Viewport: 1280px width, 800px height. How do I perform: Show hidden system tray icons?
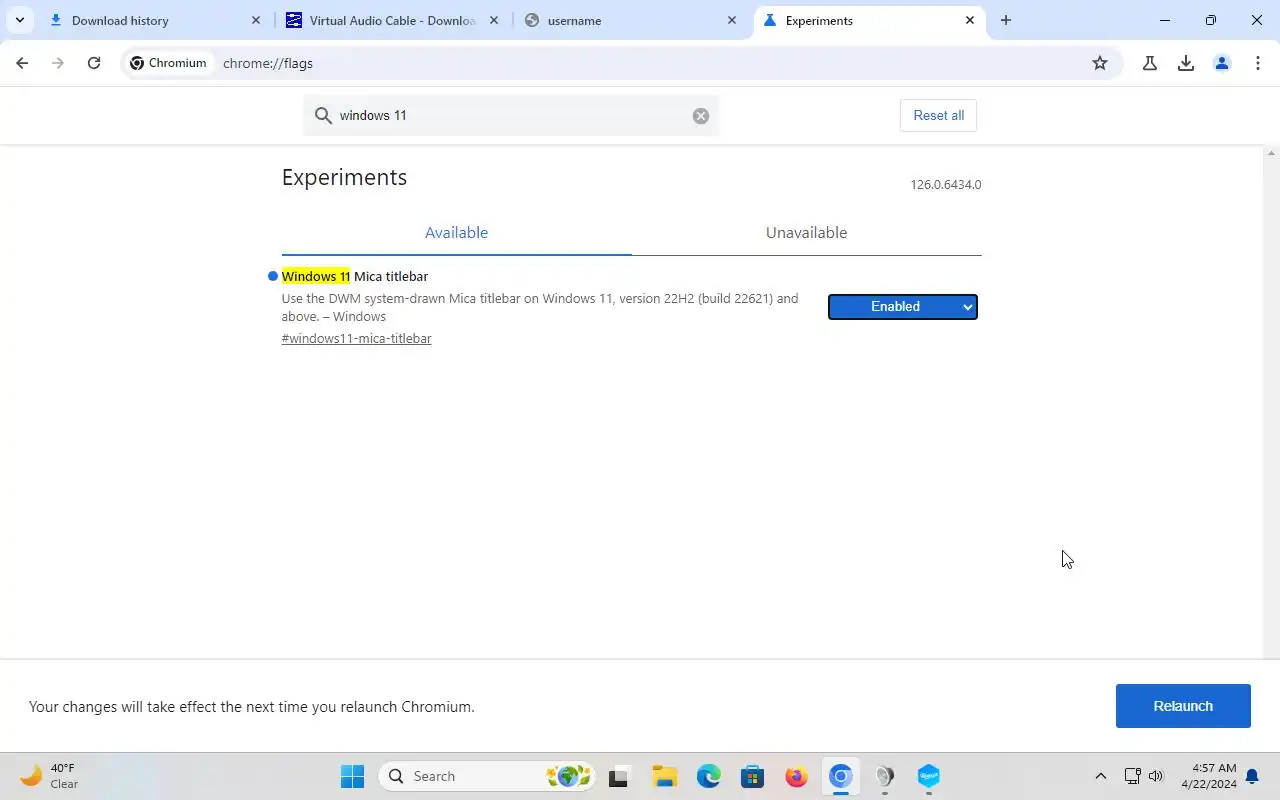(x=1101, y=776)
